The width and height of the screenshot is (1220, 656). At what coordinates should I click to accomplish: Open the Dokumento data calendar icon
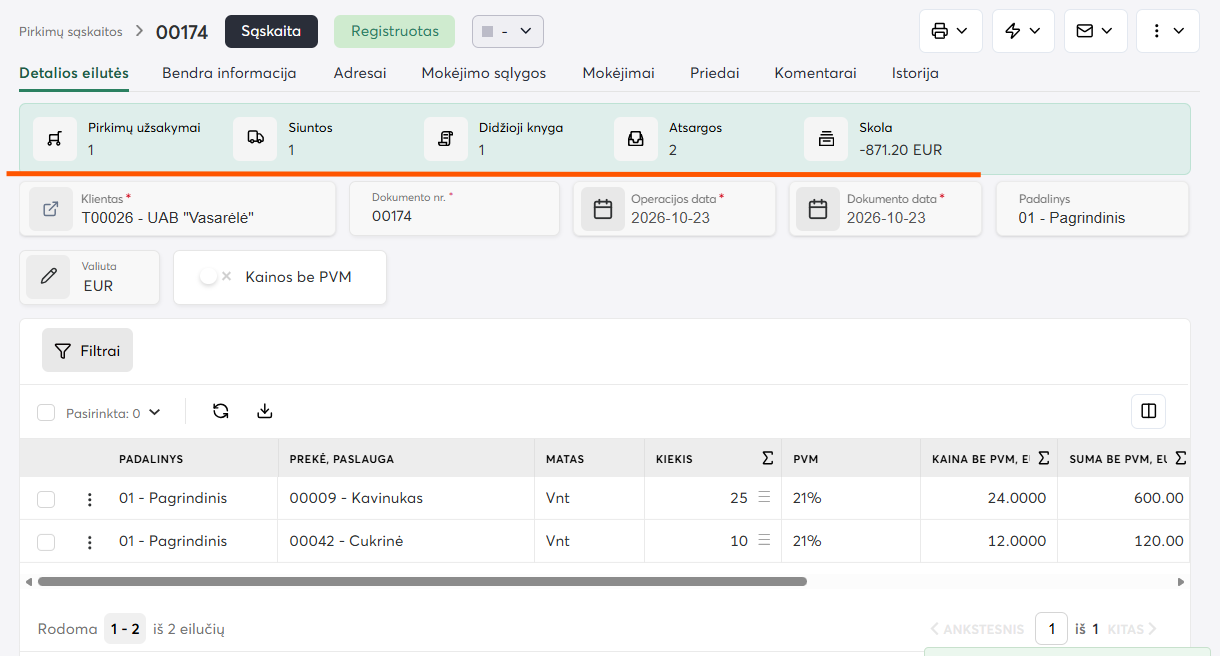point(818,209)
